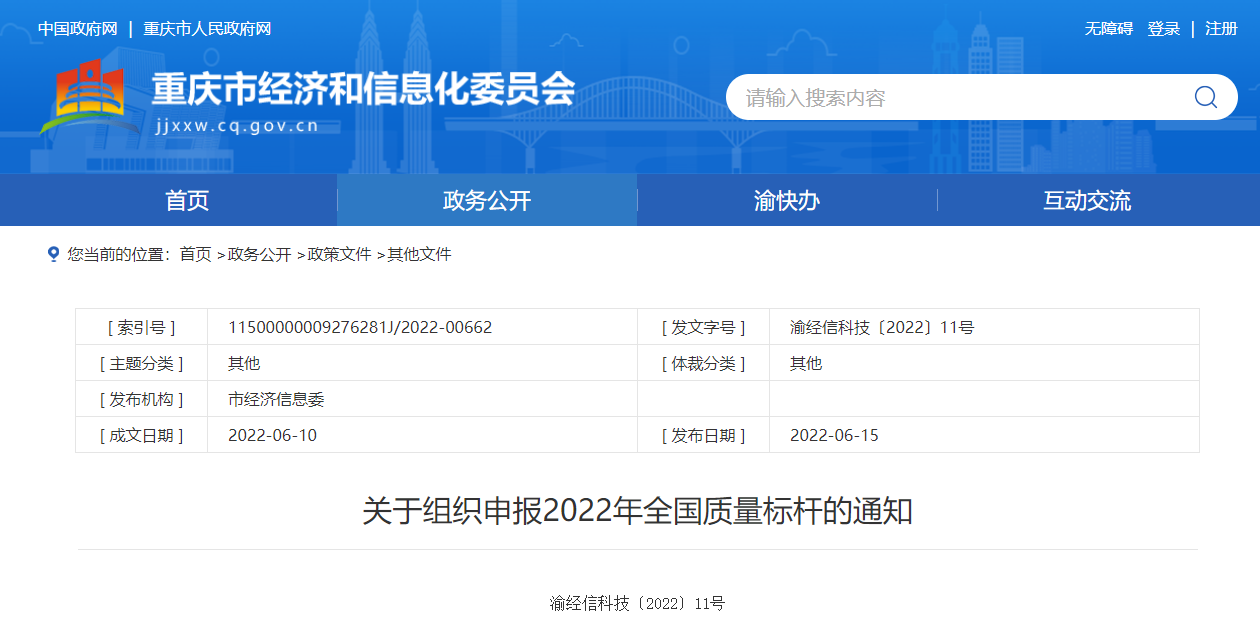
Task: Click the 注册 register link
Action: coord(1221,28)
